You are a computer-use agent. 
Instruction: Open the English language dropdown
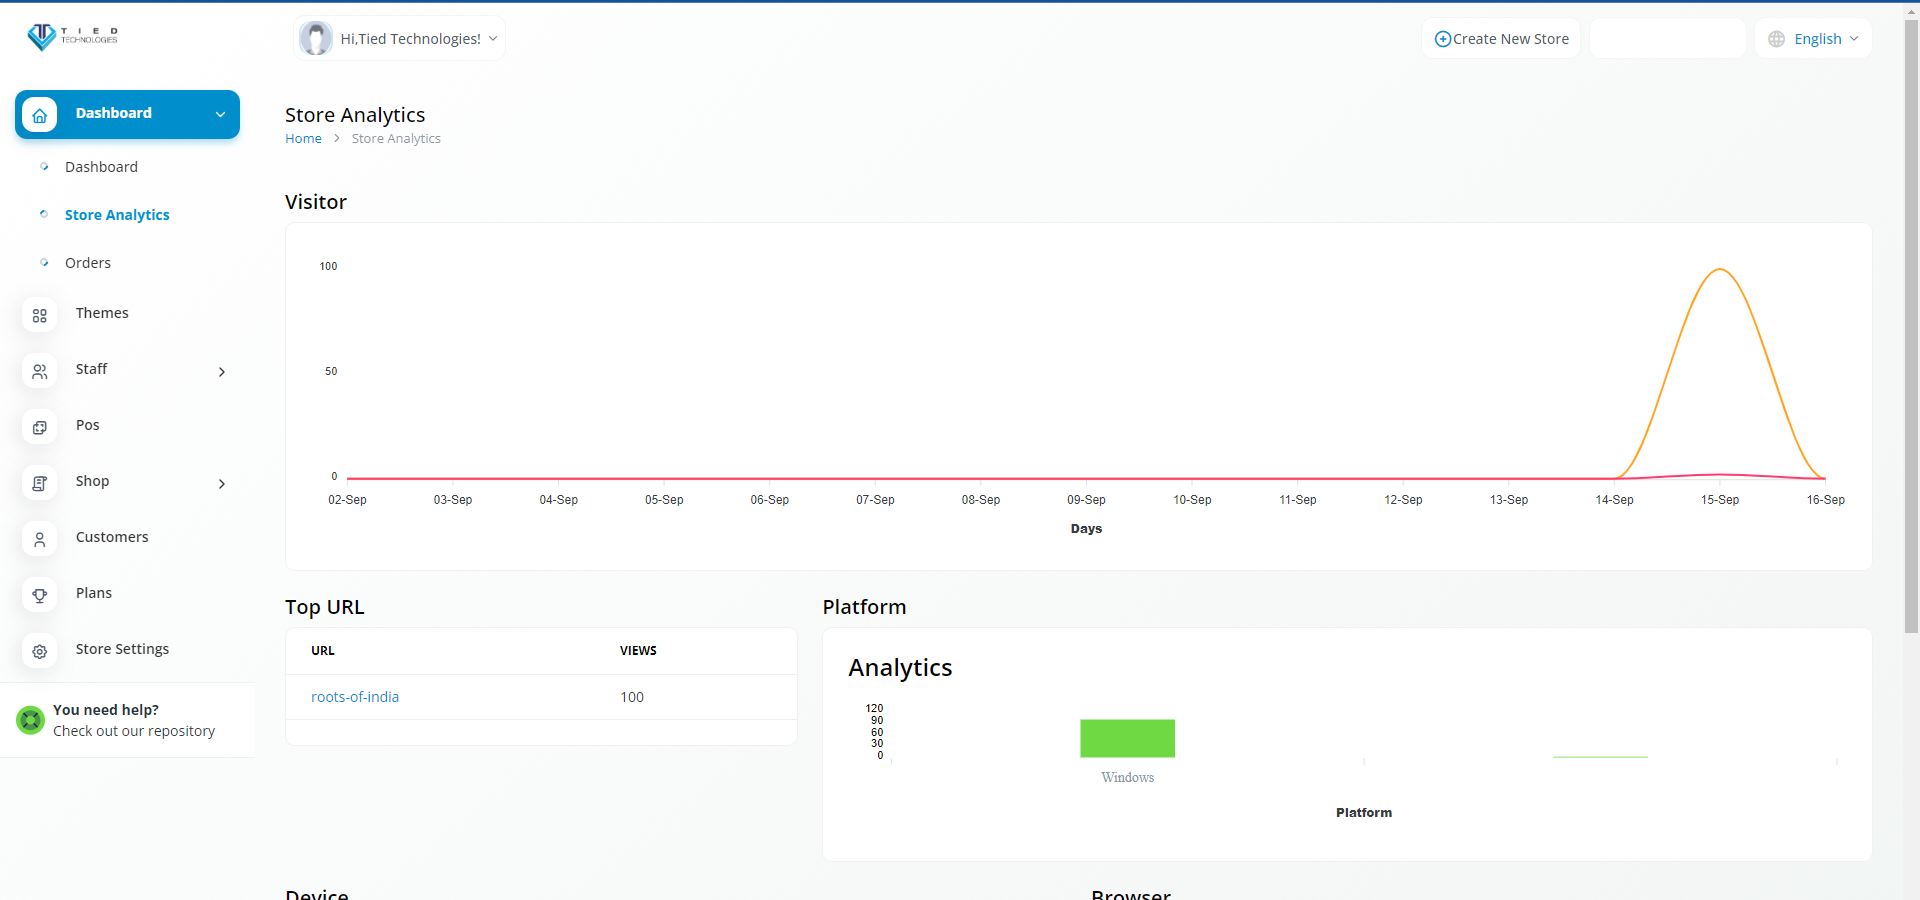pos(1813,39)
